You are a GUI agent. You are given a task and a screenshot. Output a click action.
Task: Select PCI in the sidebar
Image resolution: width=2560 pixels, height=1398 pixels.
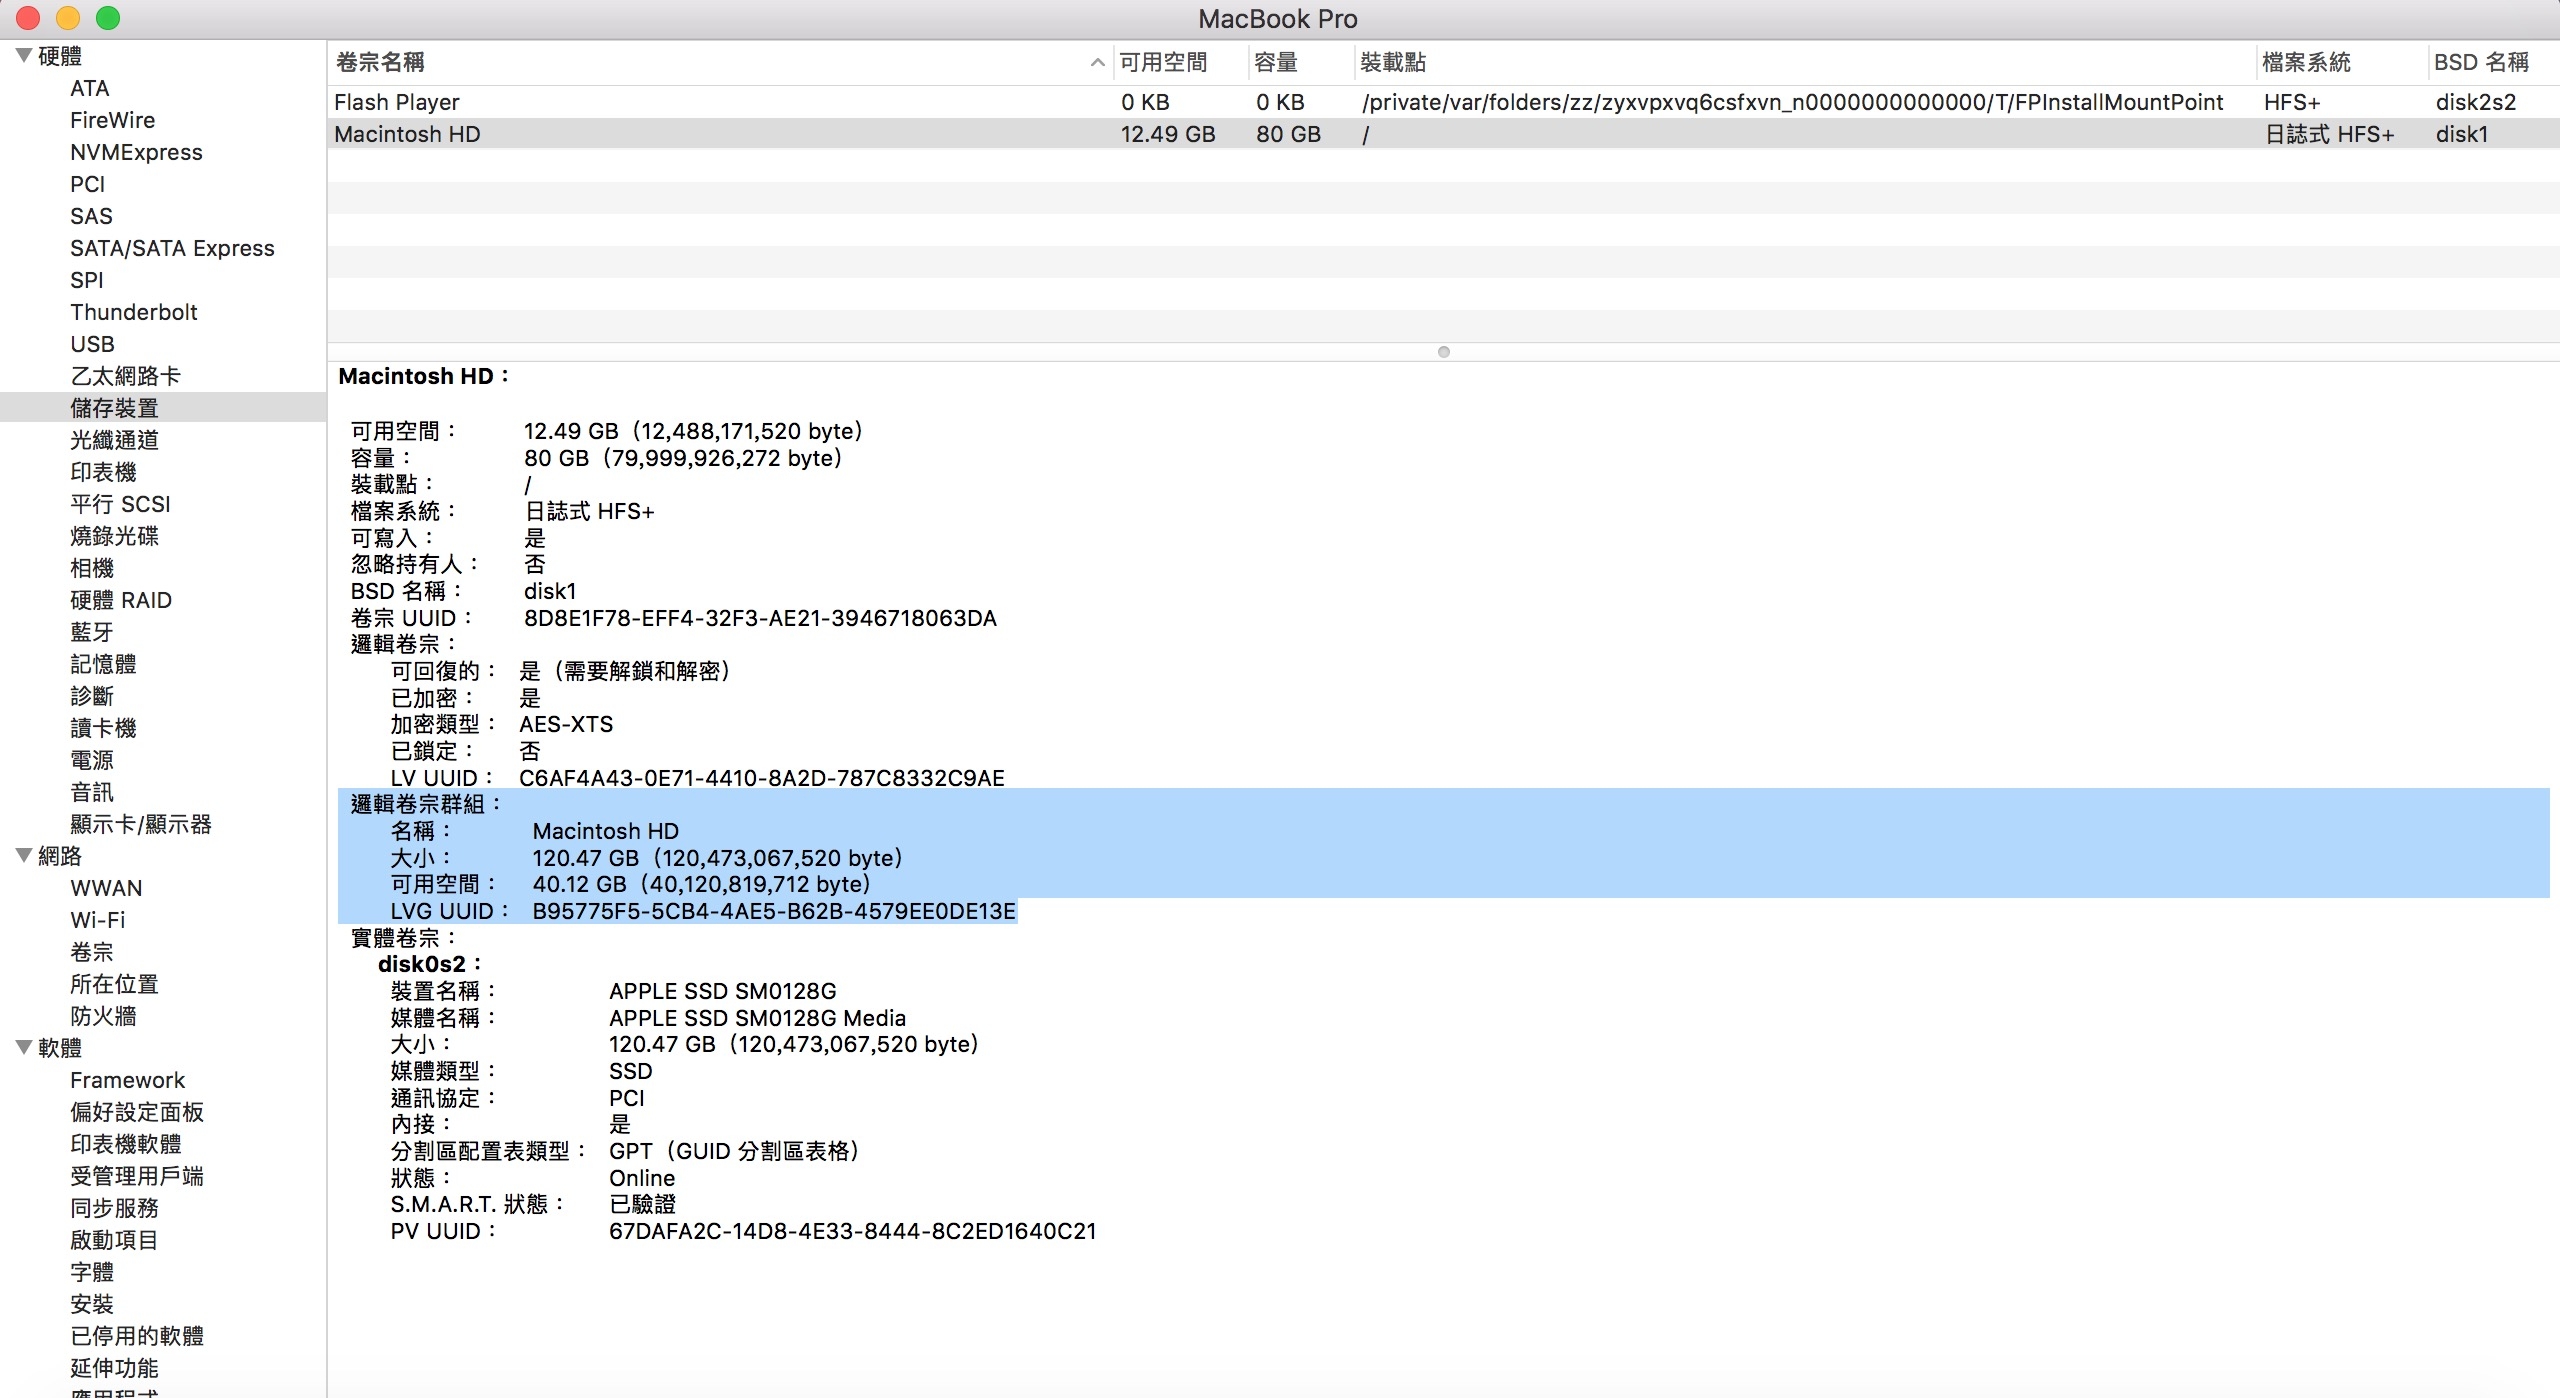[87, 184]
